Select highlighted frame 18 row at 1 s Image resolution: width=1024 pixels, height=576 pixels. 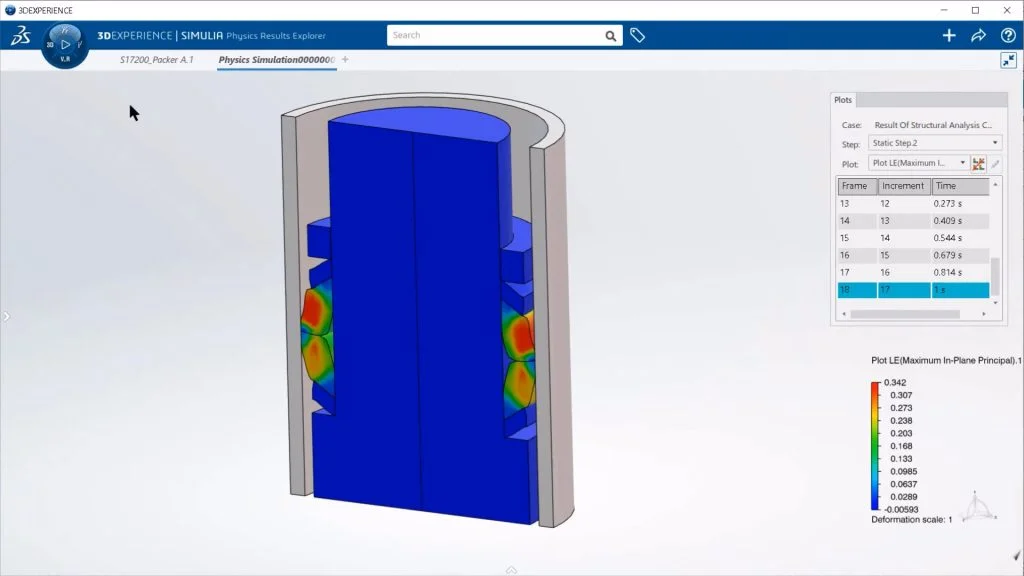pos(913,290)
